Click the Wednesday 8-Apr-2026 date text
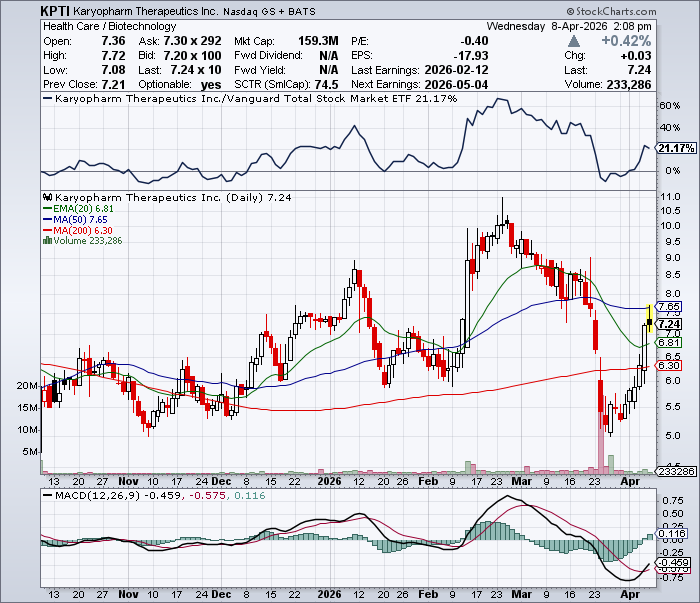700x603 pixels. pyautogui.click(x=547, y=26)
